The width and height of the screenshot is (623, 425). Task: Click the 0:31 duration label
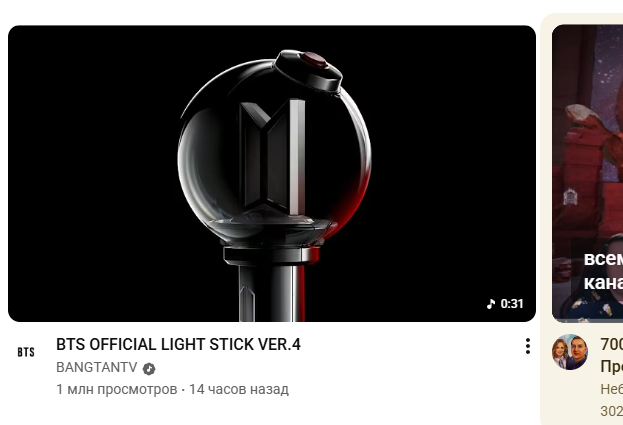[512, 304]
